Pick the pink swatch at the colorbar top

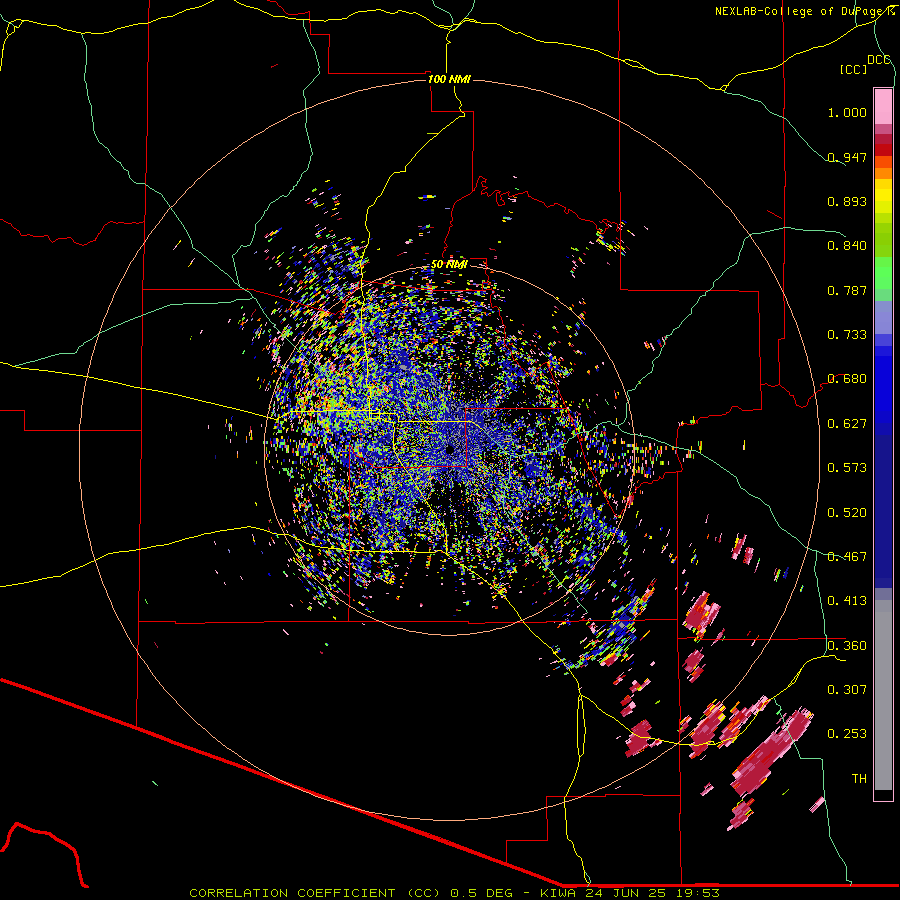point(883,106)
